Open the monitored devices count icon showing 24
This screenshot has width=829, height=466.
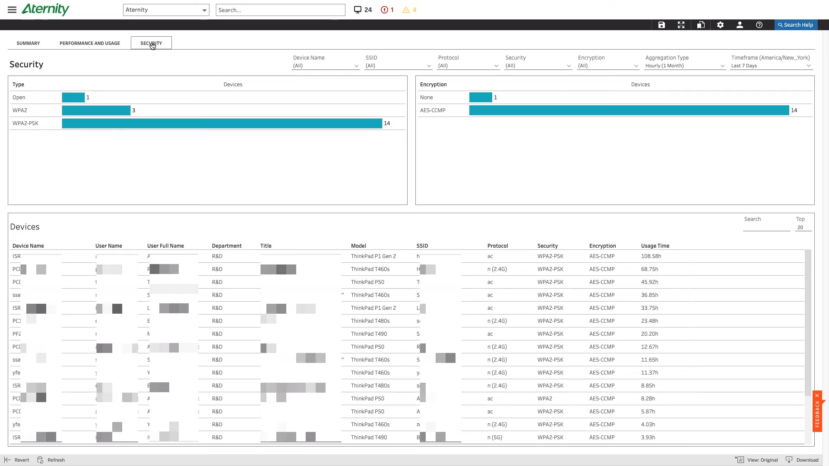tap(363, 10)
